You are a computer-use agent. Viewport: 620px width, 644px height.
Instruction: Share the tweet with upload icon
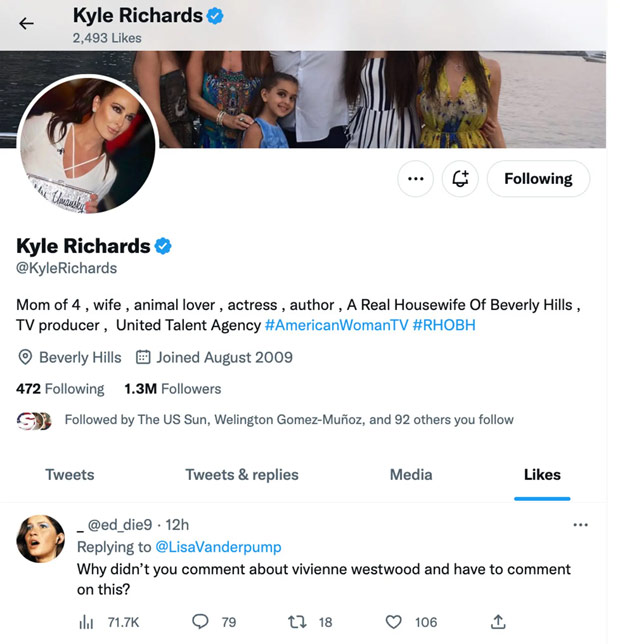(x=498, y=622)
